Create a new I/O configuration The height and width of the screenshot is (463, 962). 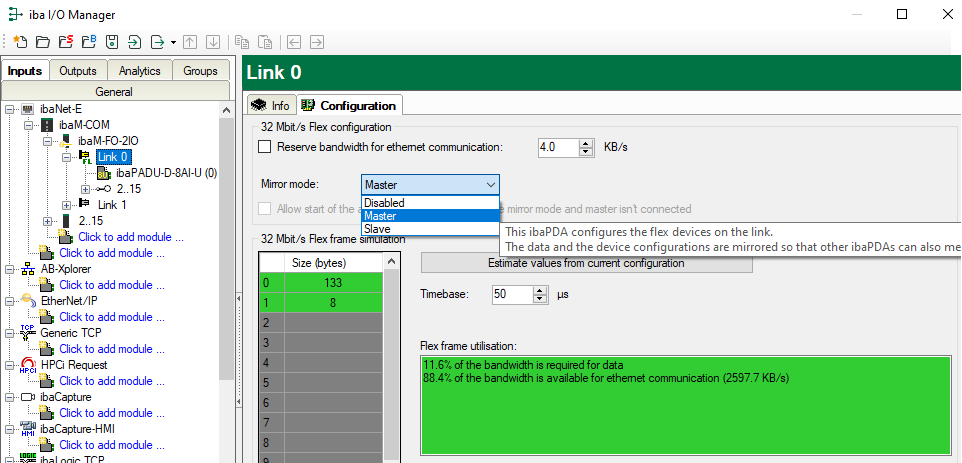[20, 42]
